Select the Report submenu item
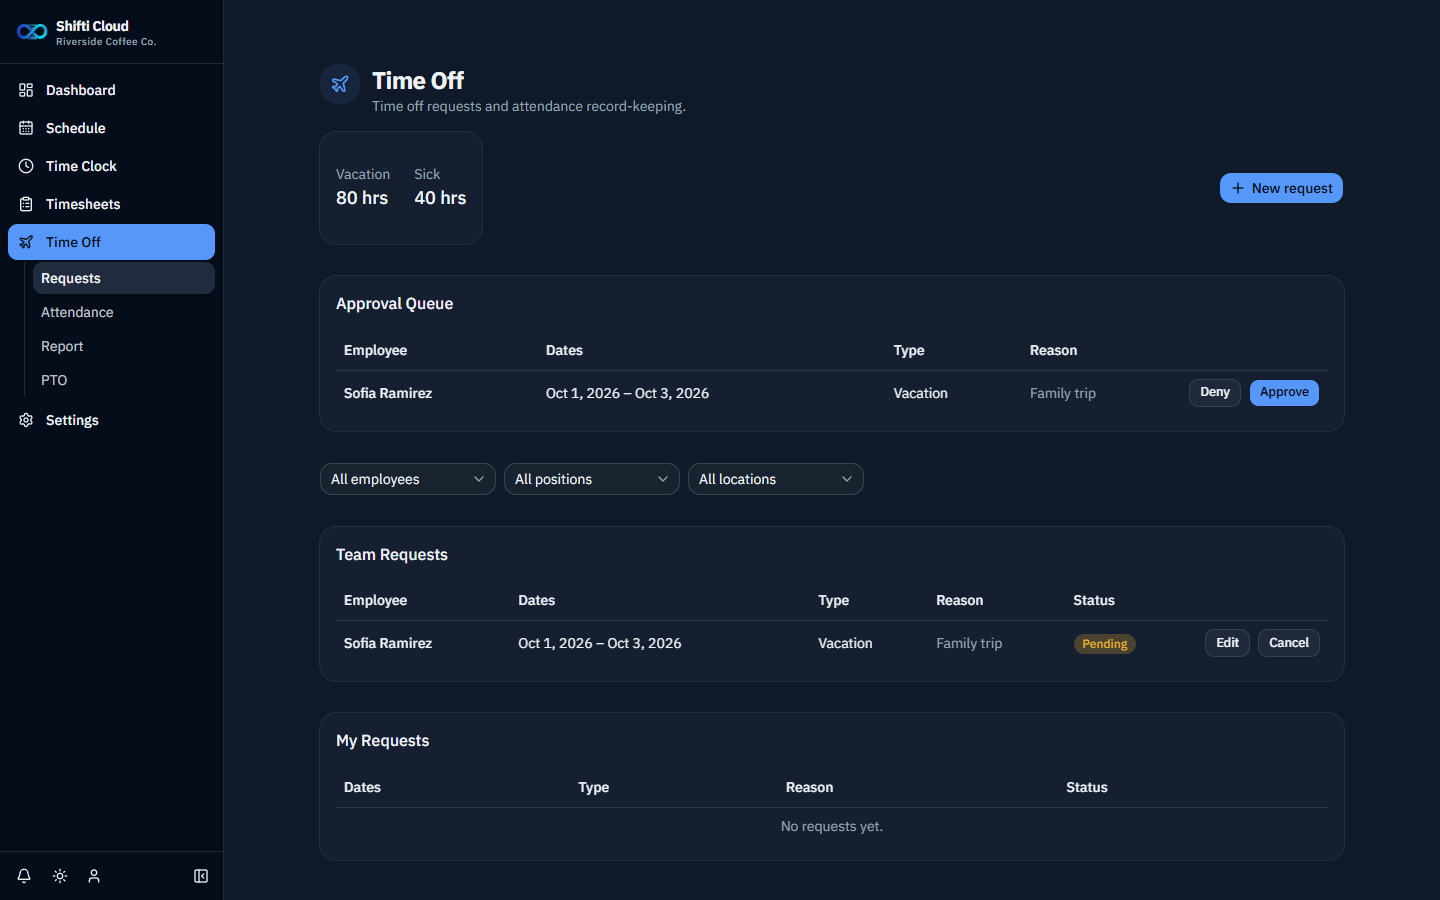 point(124,346)
